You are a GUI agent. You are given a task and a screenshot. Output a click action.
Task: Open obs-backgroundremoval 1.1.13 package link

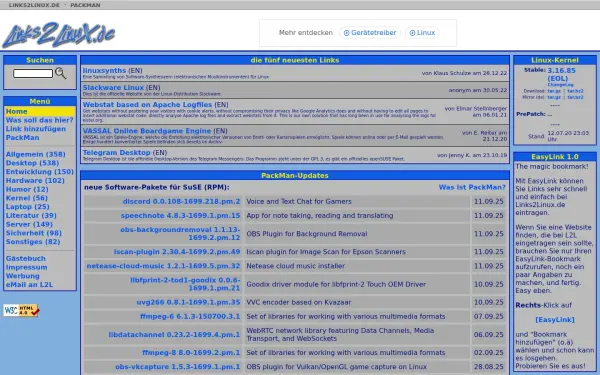[x=180, y=233]
